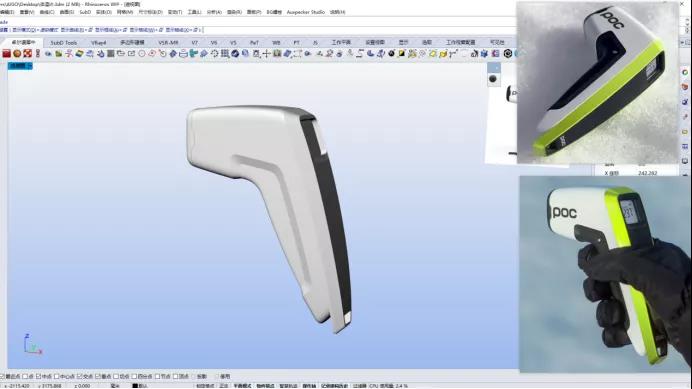
Task: Switch to the SubD Tools toolbar tab
Action: (x=64, y=42)
